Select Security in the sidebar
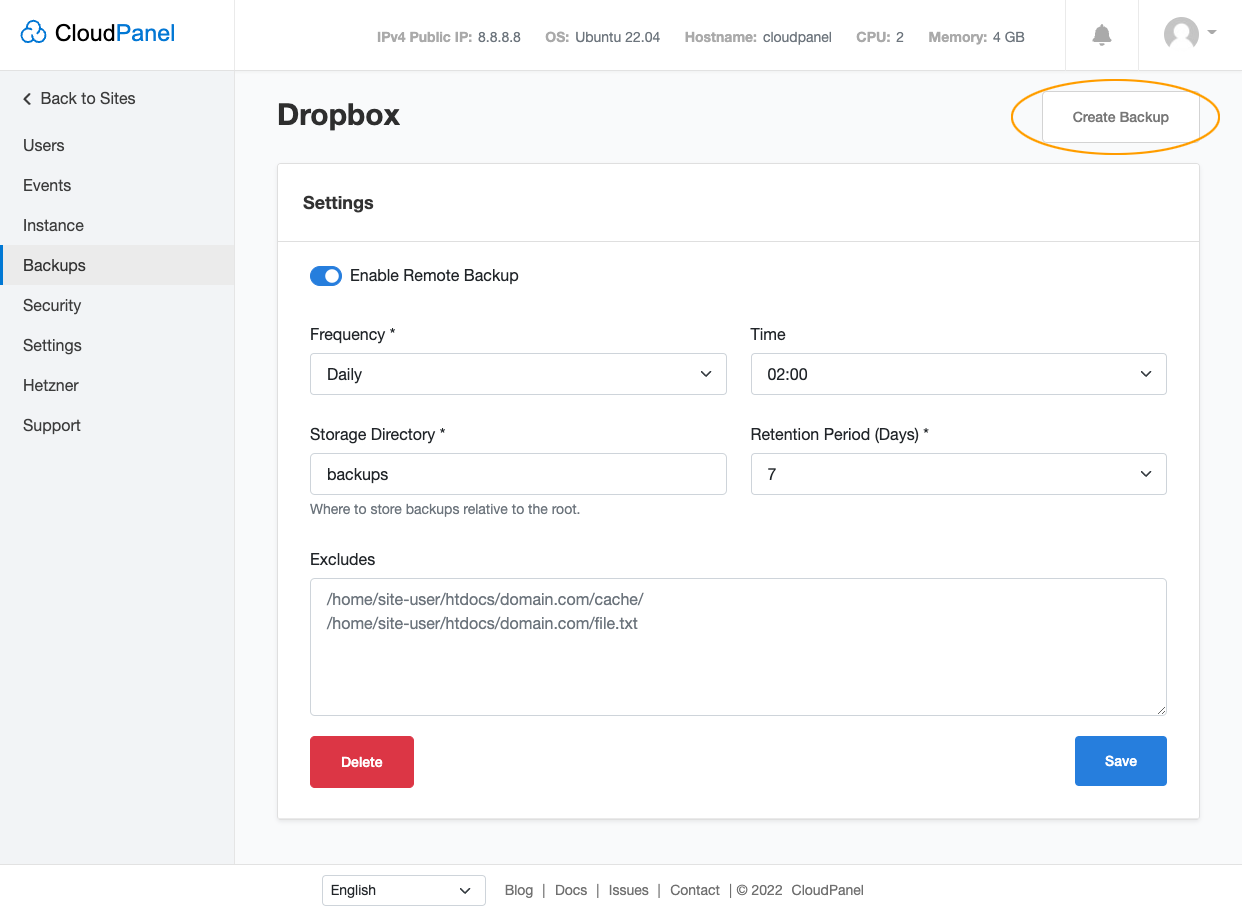1242x916 pixels. click(x=52, y=305)
